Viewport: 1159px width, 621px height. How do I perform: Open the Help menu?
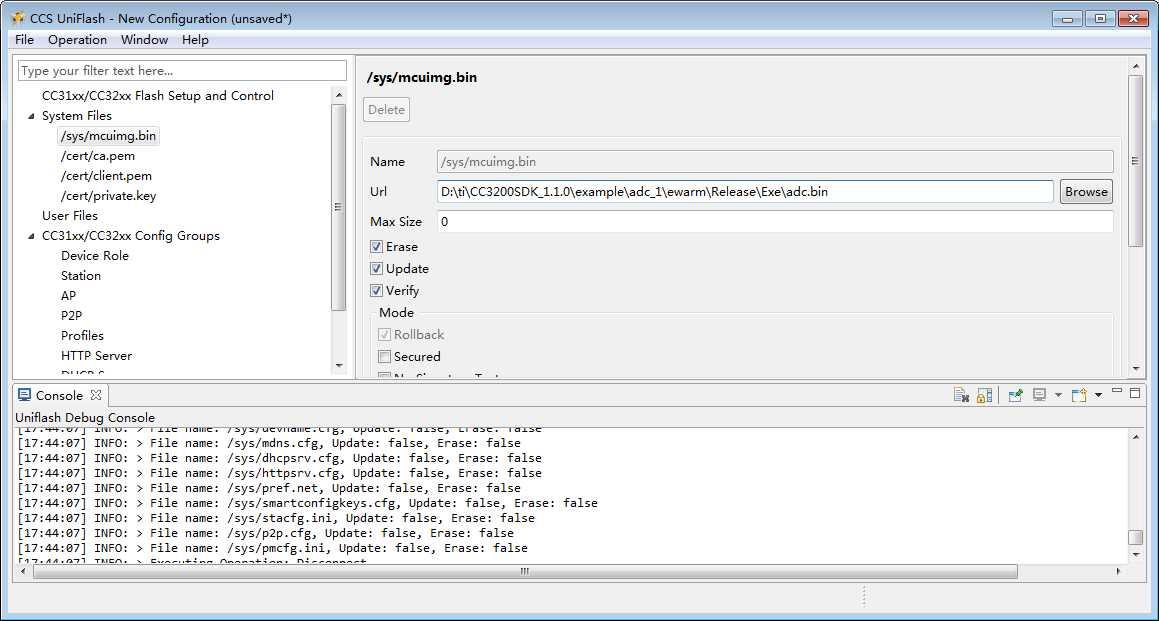point(195,40)
